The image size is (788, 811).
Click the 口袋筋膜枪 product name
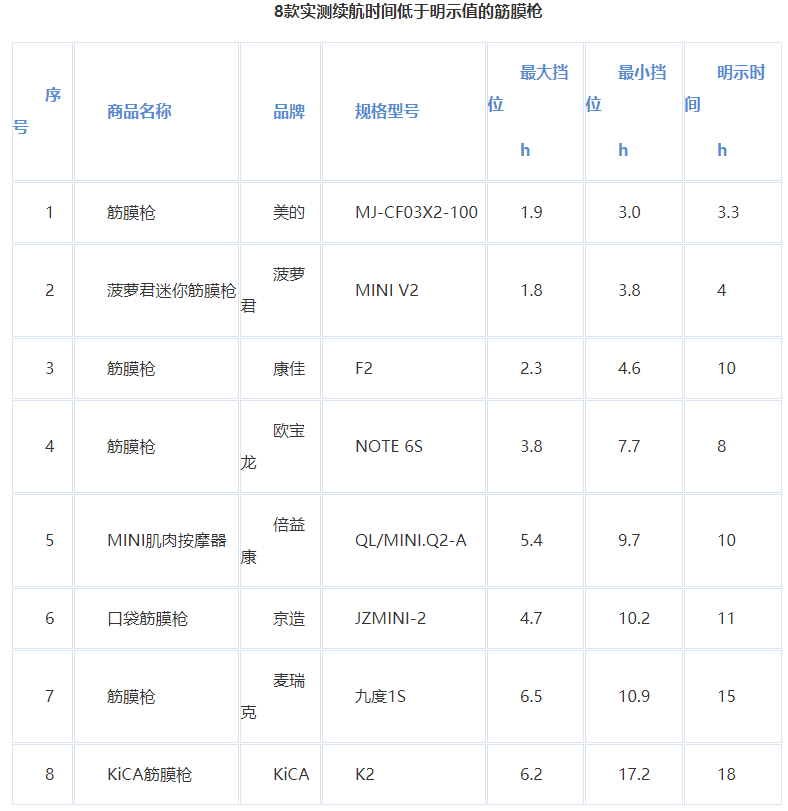[147, 619]
